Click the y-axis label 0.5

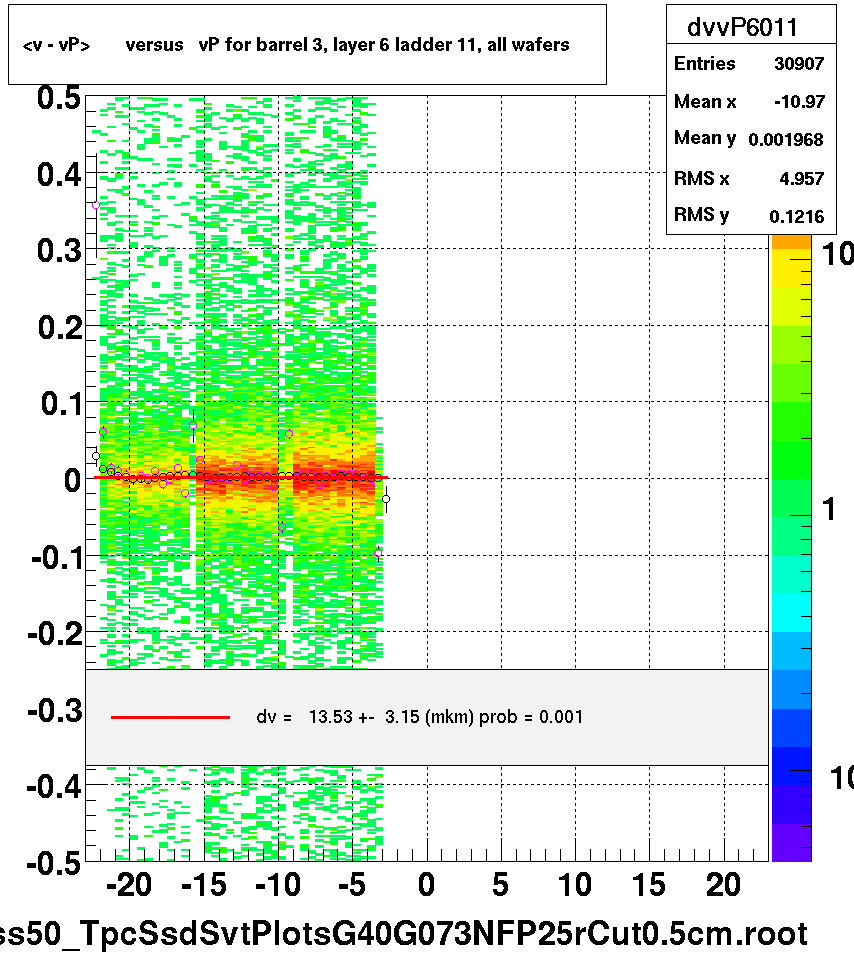click(59, 98)
